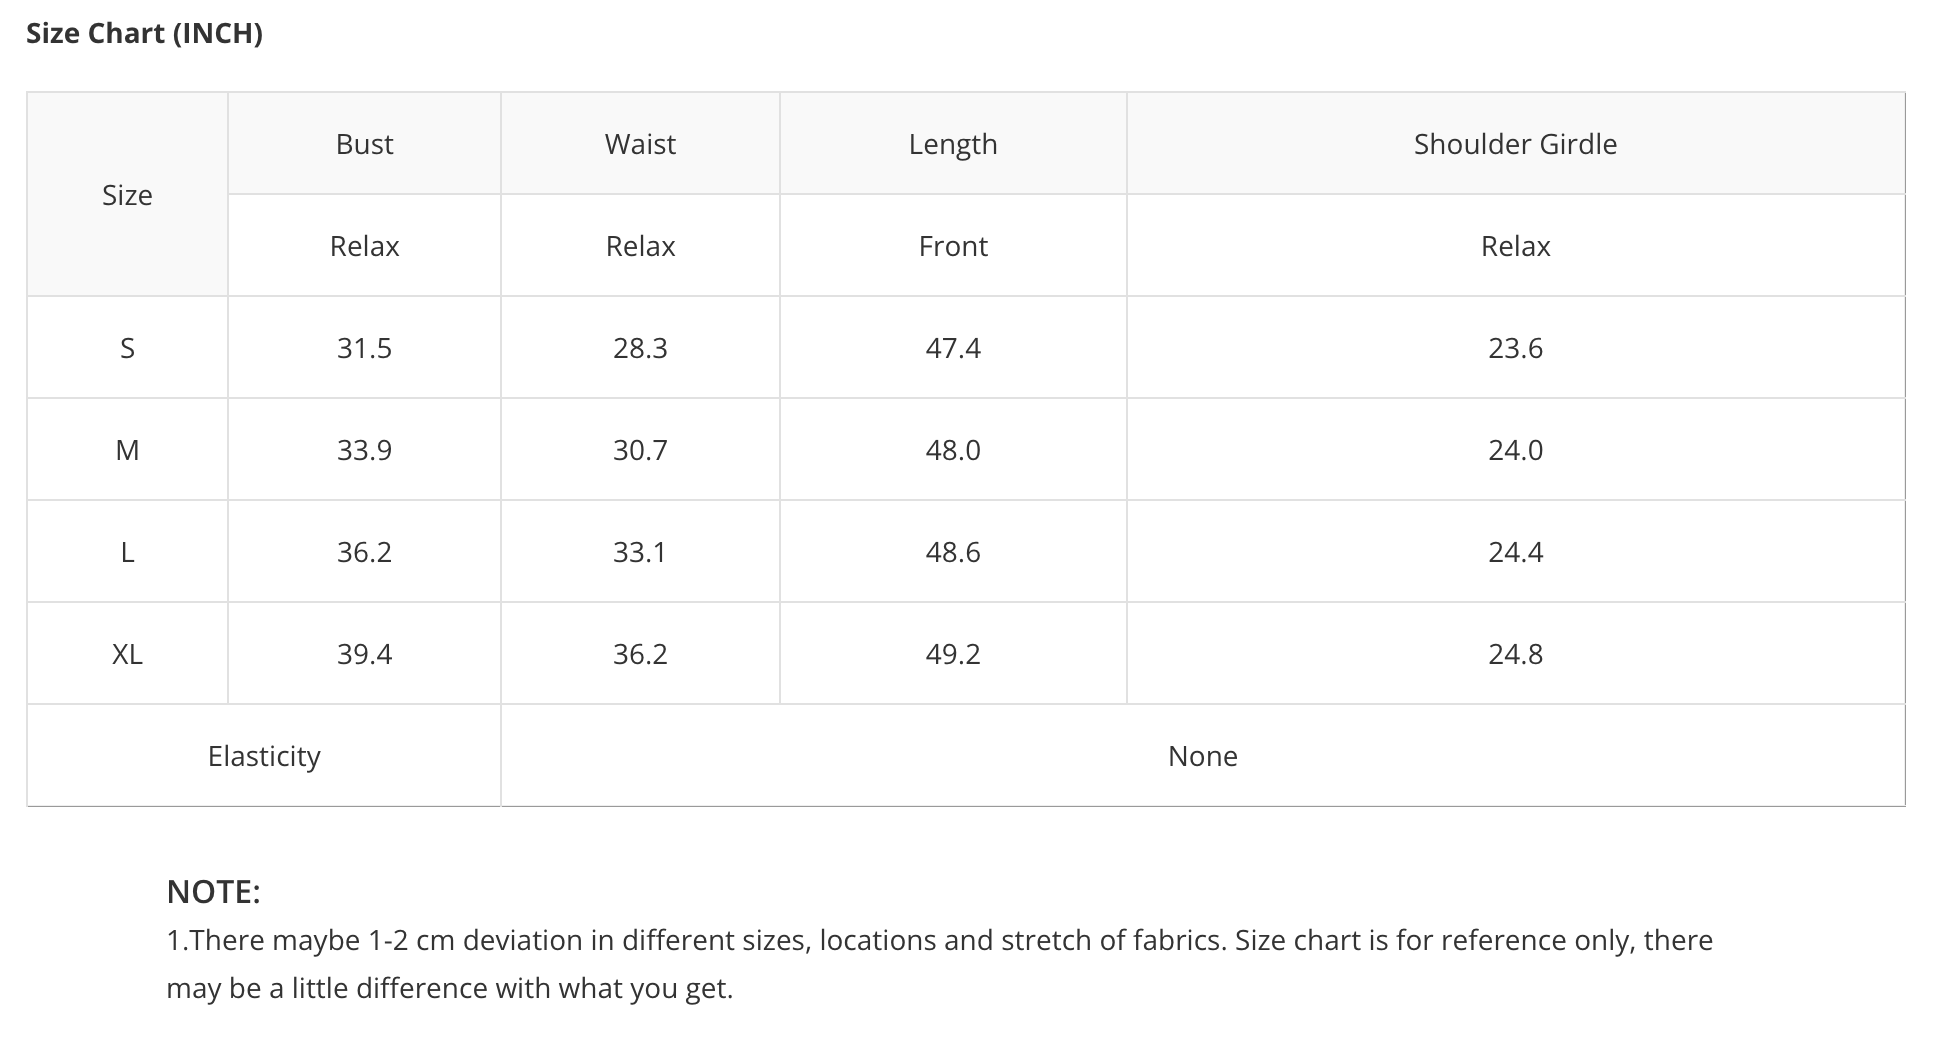Click the Waist column header

coord(640,144)
